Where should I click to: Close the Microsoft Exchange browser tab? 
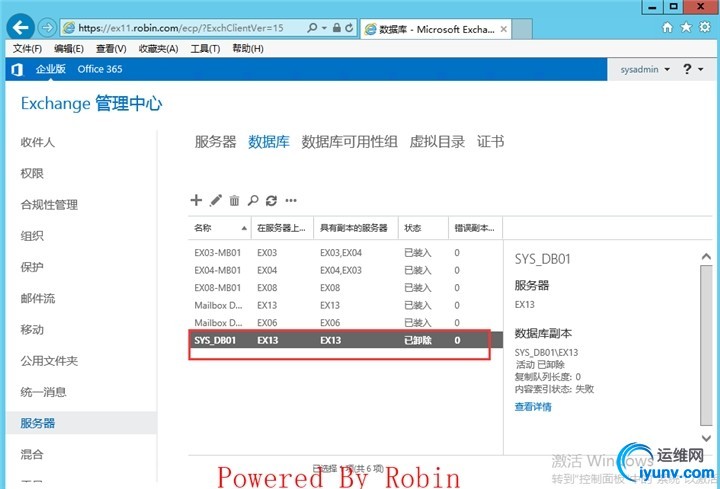[504, 29]
